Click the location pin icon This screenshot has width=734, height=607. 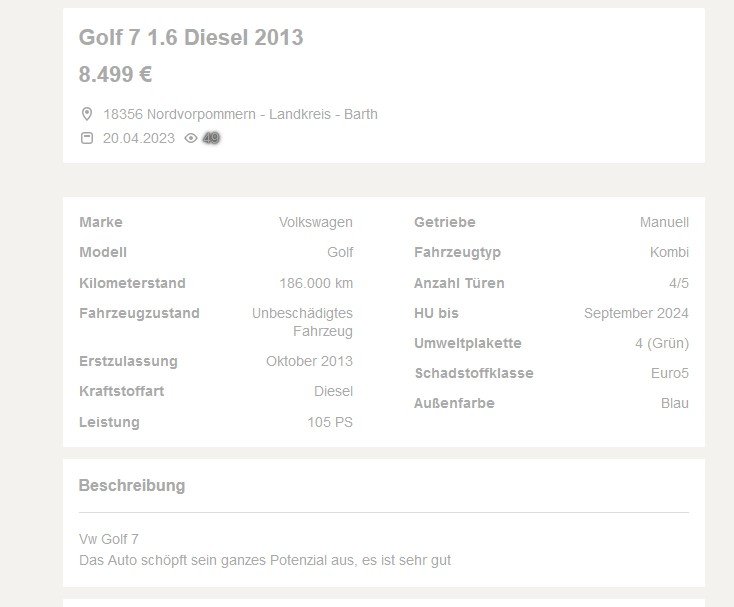87,114
